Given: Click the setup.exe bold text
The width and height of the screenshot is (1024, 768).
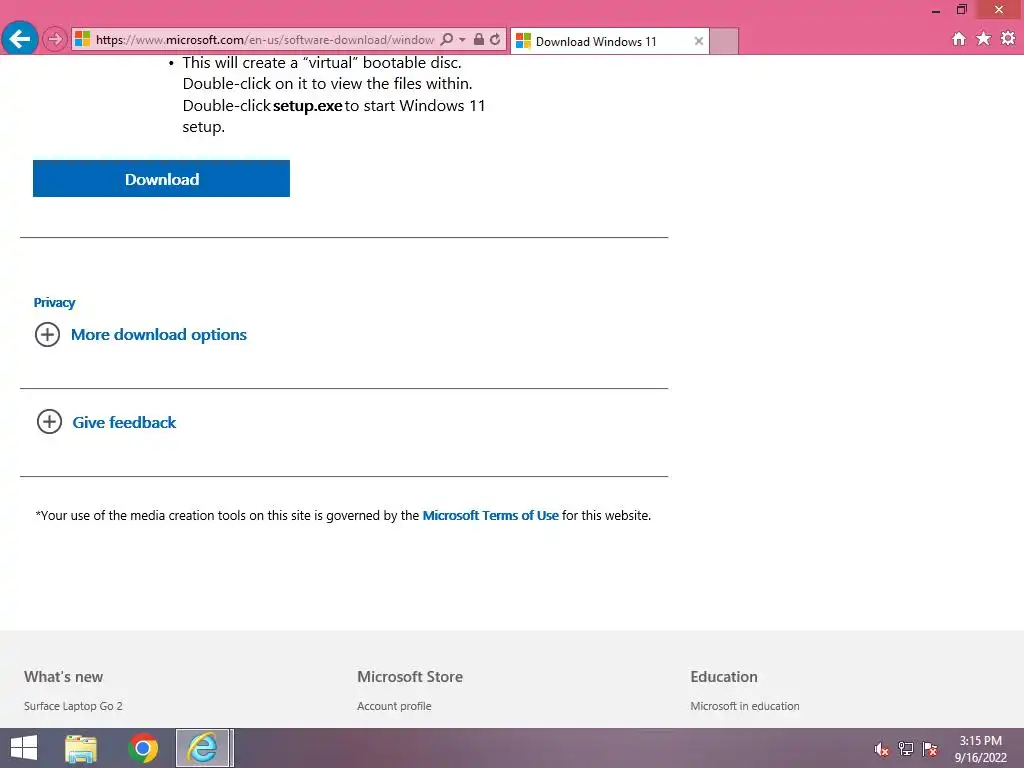Looking at the screenshot, I should (308, 106).
